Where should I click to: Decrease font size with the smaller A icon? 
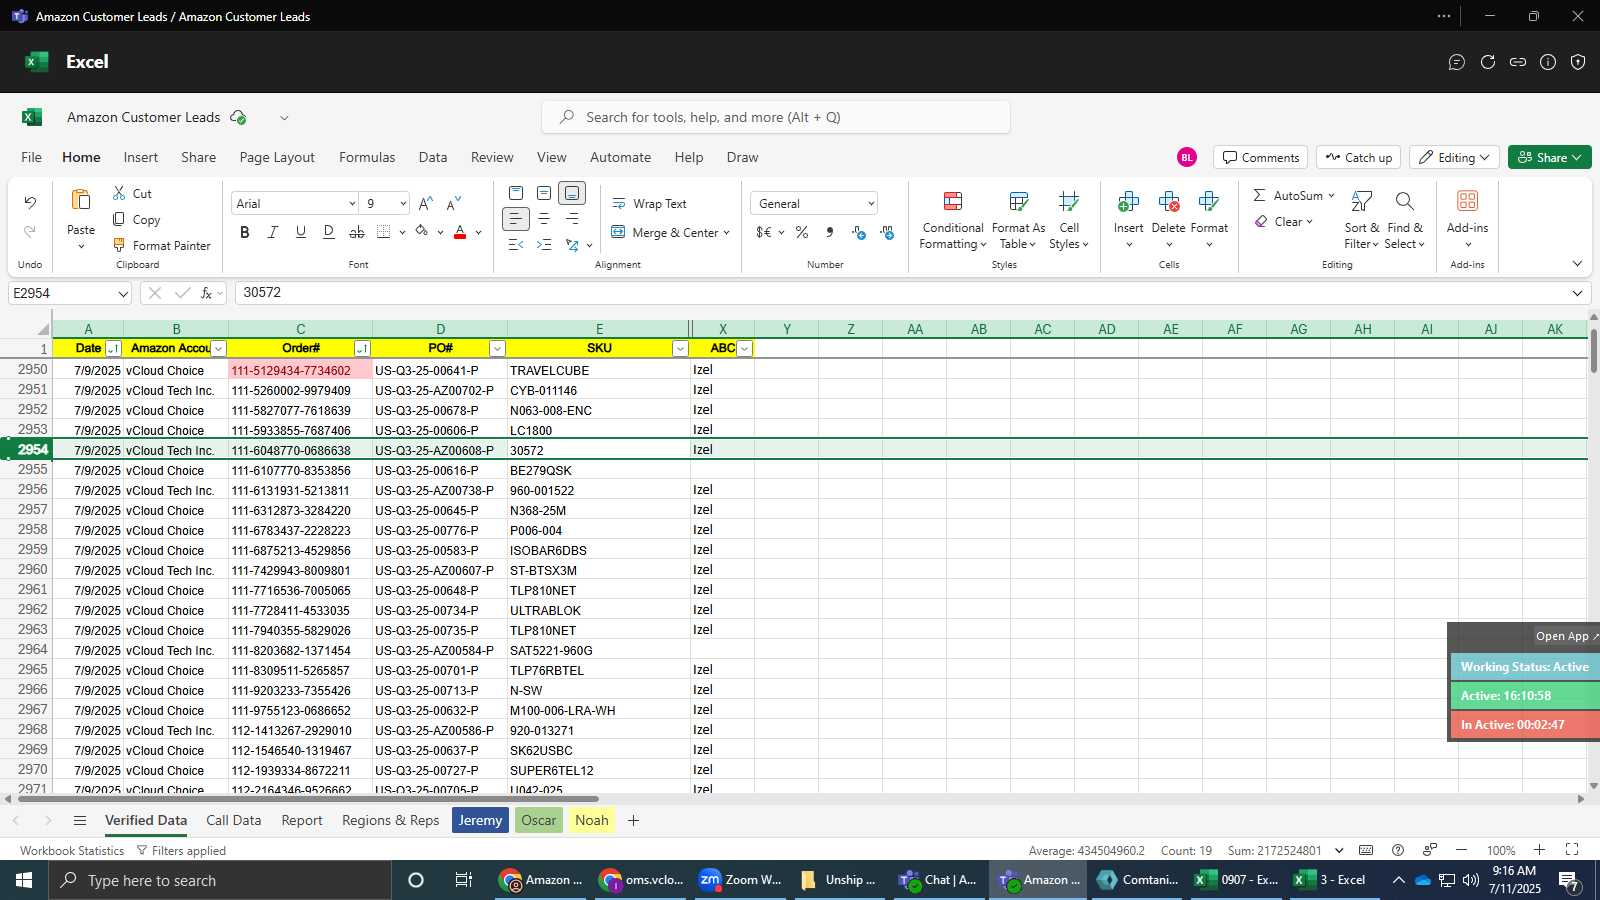click(454, 203)
